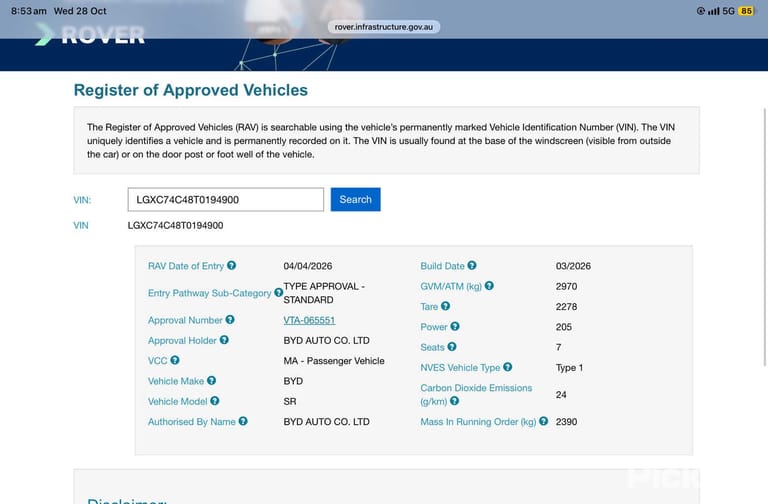
Task: Open help icon beside Carbon Dioxide Emissions
Action: pos(455,401)
